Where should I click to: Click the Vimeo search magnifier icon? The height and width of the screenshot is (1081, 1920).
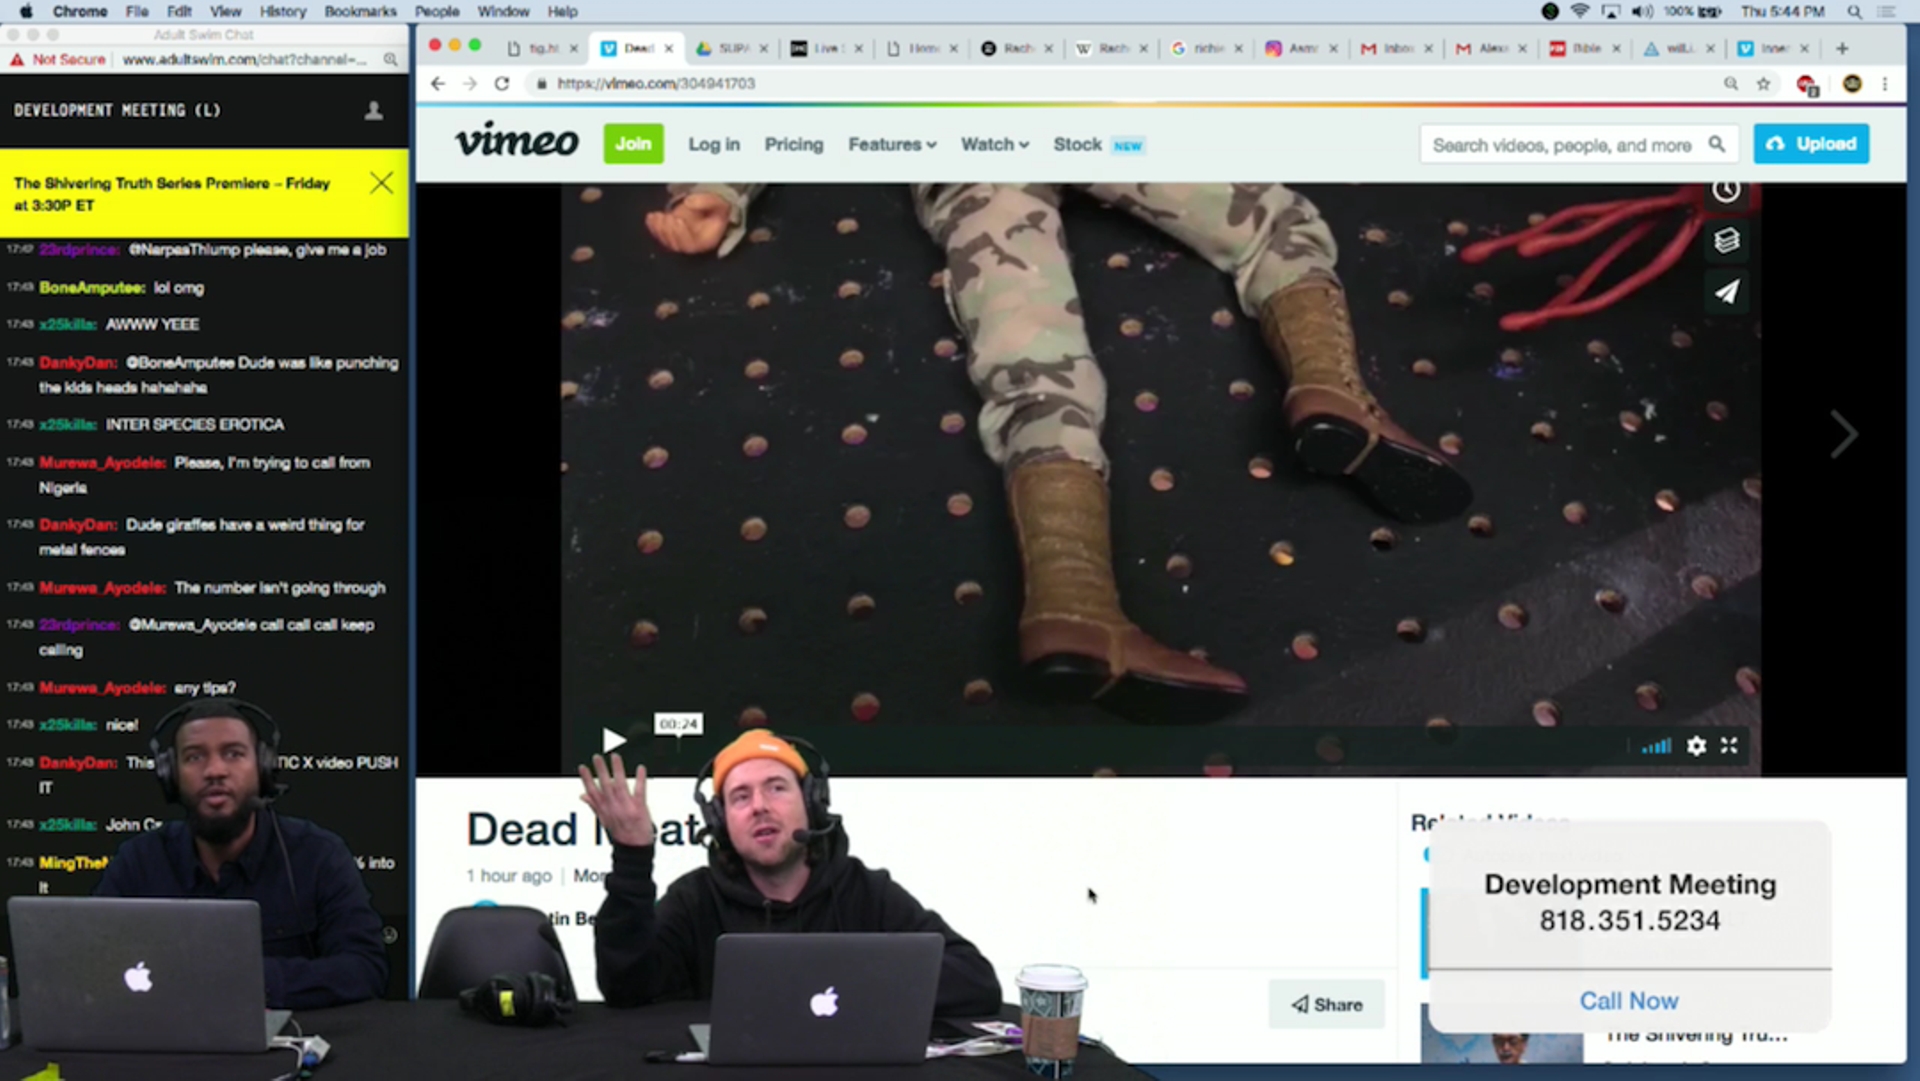(1717, 144)
